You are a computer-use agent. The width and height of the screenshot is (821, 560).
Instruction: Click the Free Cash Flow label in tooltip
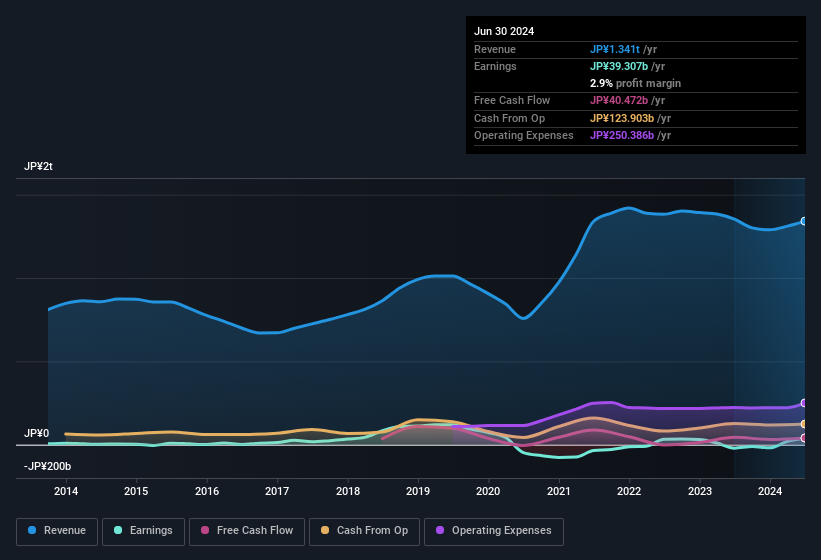point(512,100)
